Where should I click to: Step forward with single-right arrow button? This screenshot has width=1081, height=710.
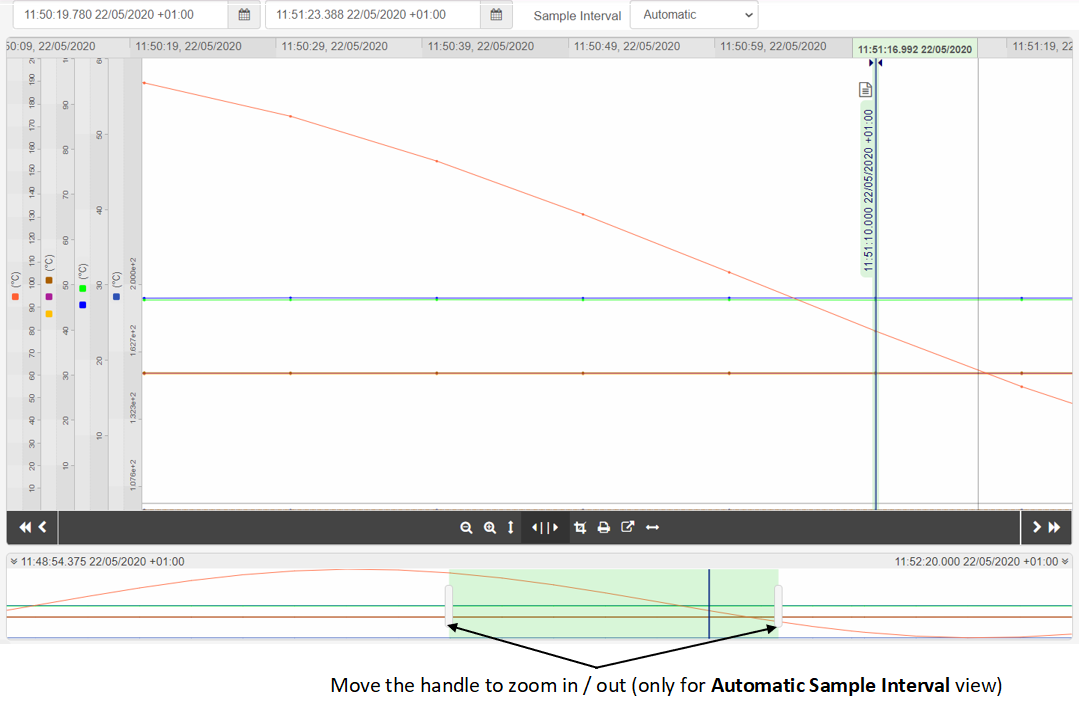[1037, 528]
